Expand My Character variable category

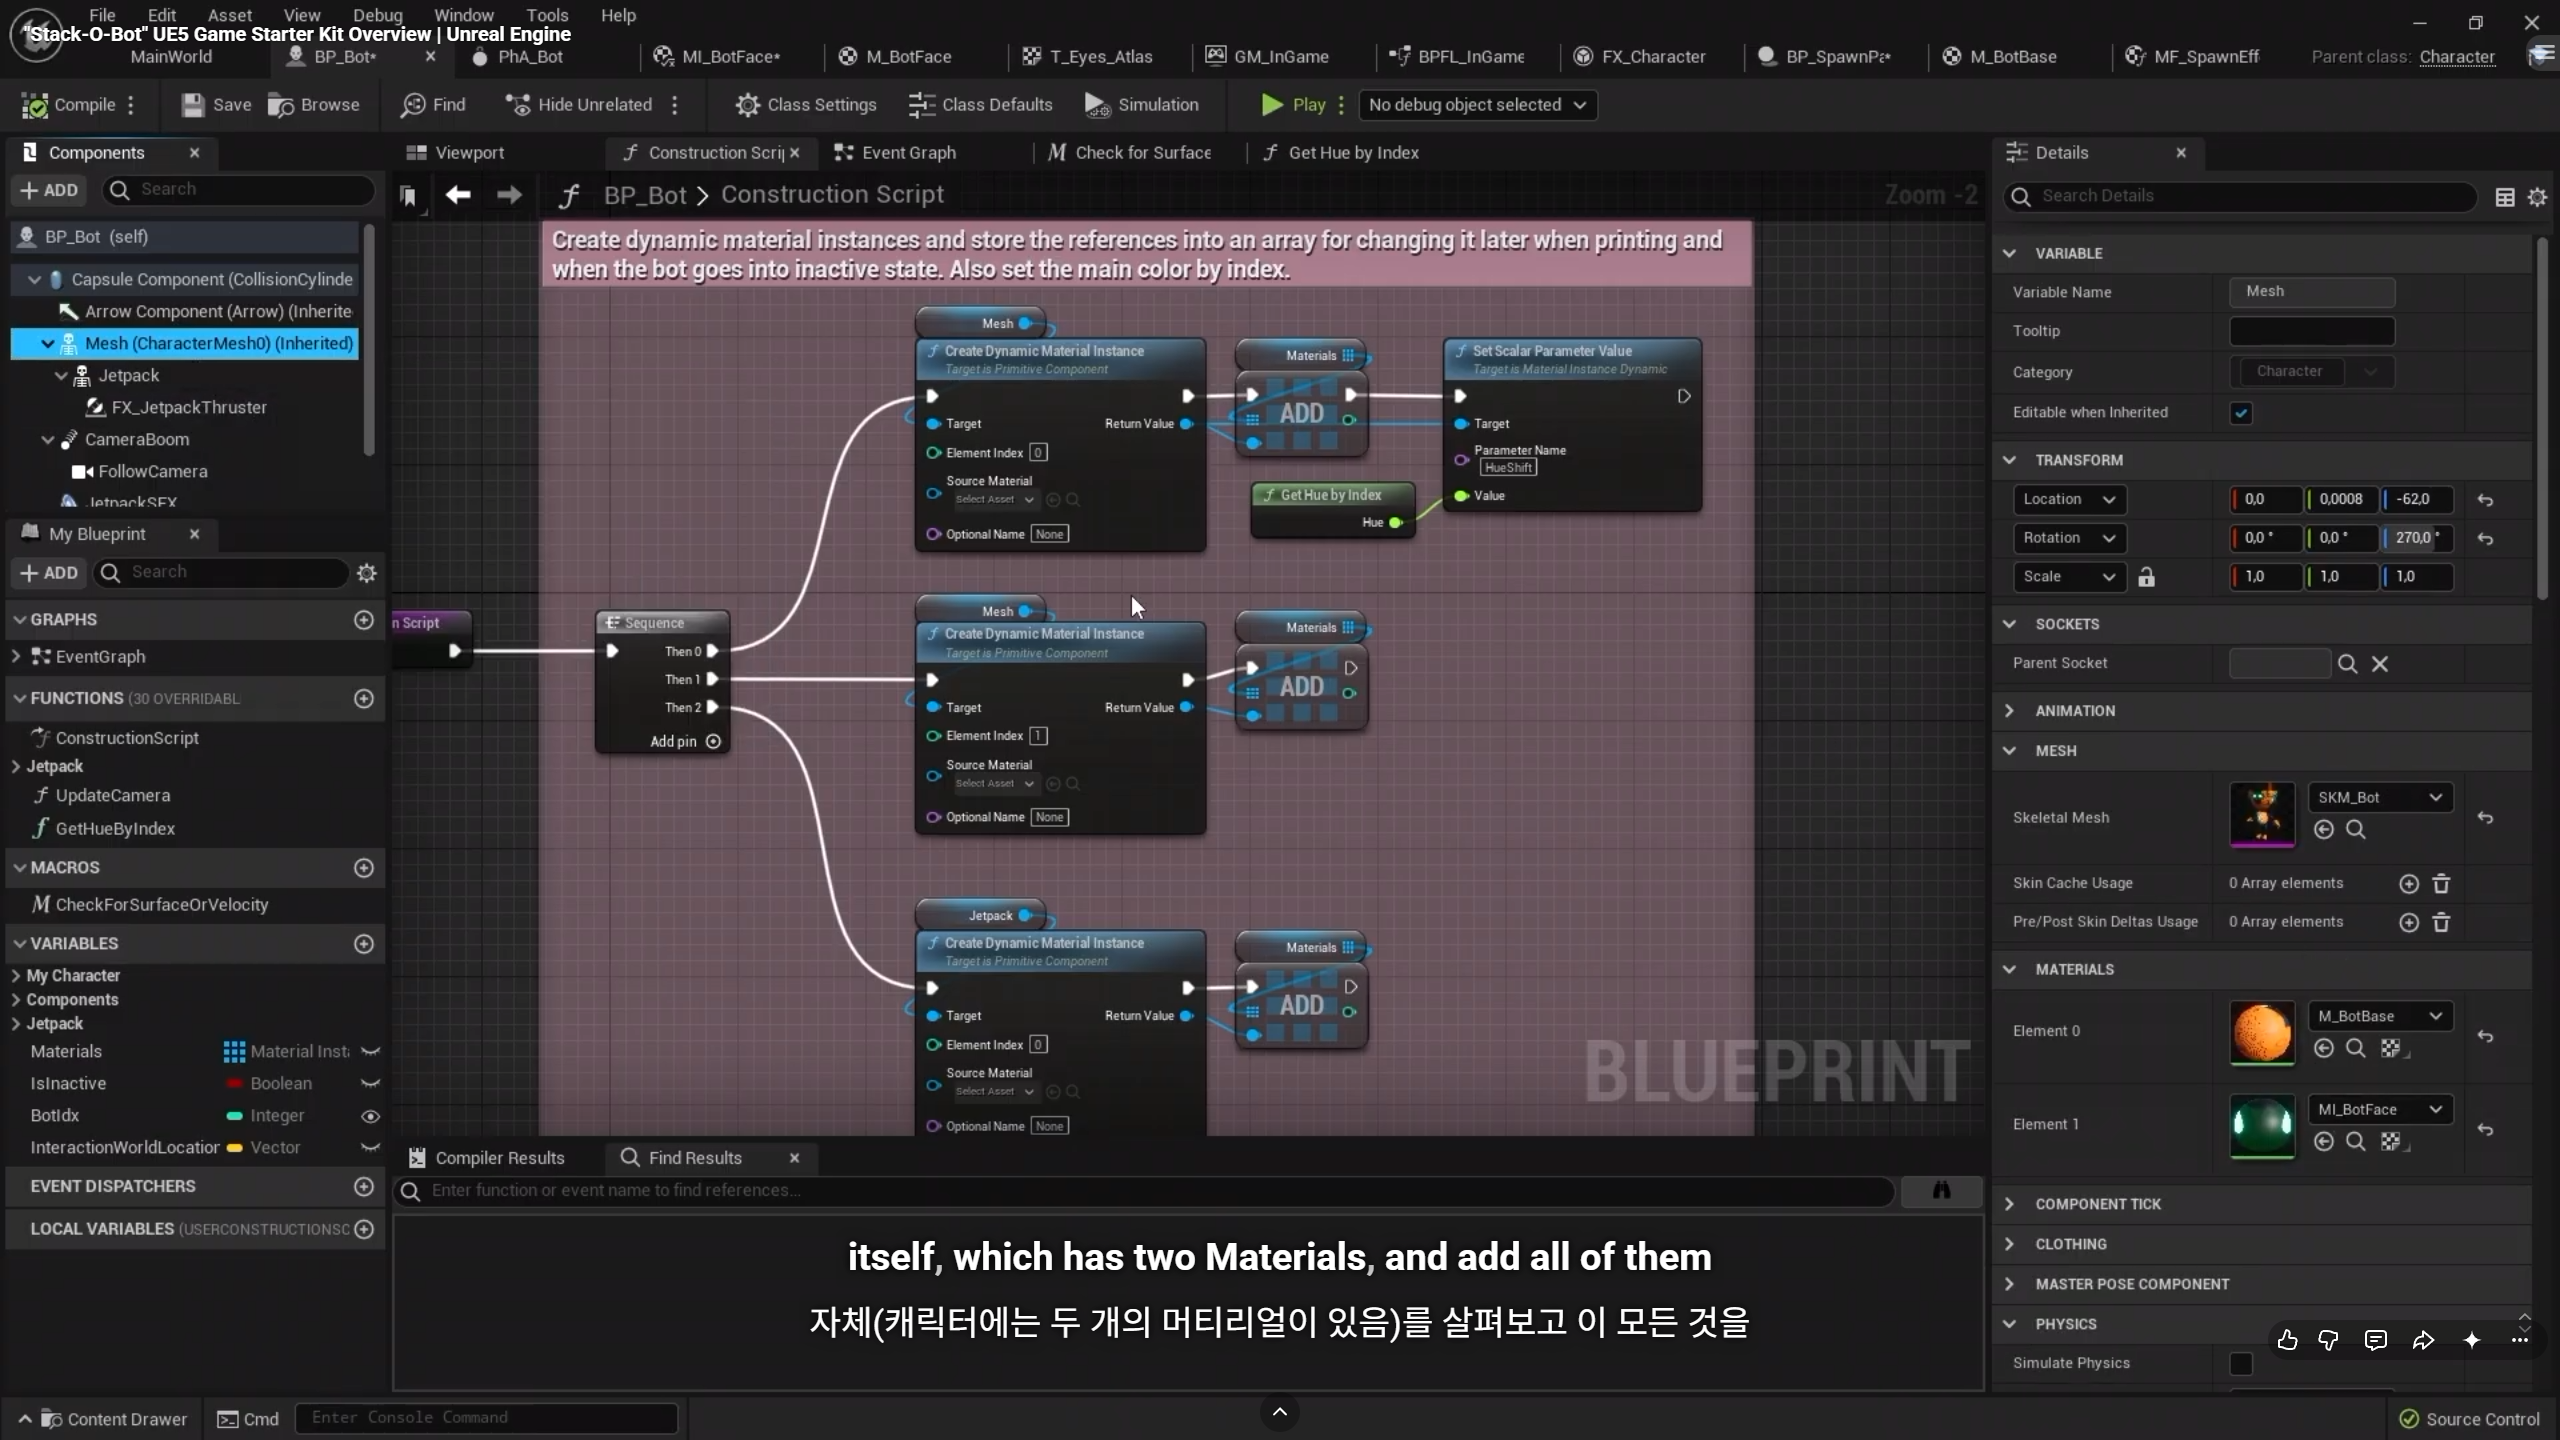(15, 976)
